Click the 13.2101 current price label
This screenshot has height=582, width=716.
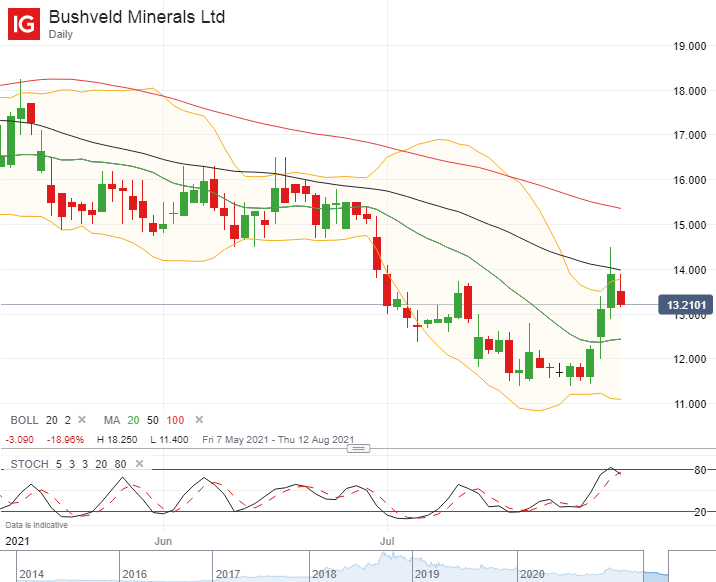pyautogui.click(x=685, y=305)
